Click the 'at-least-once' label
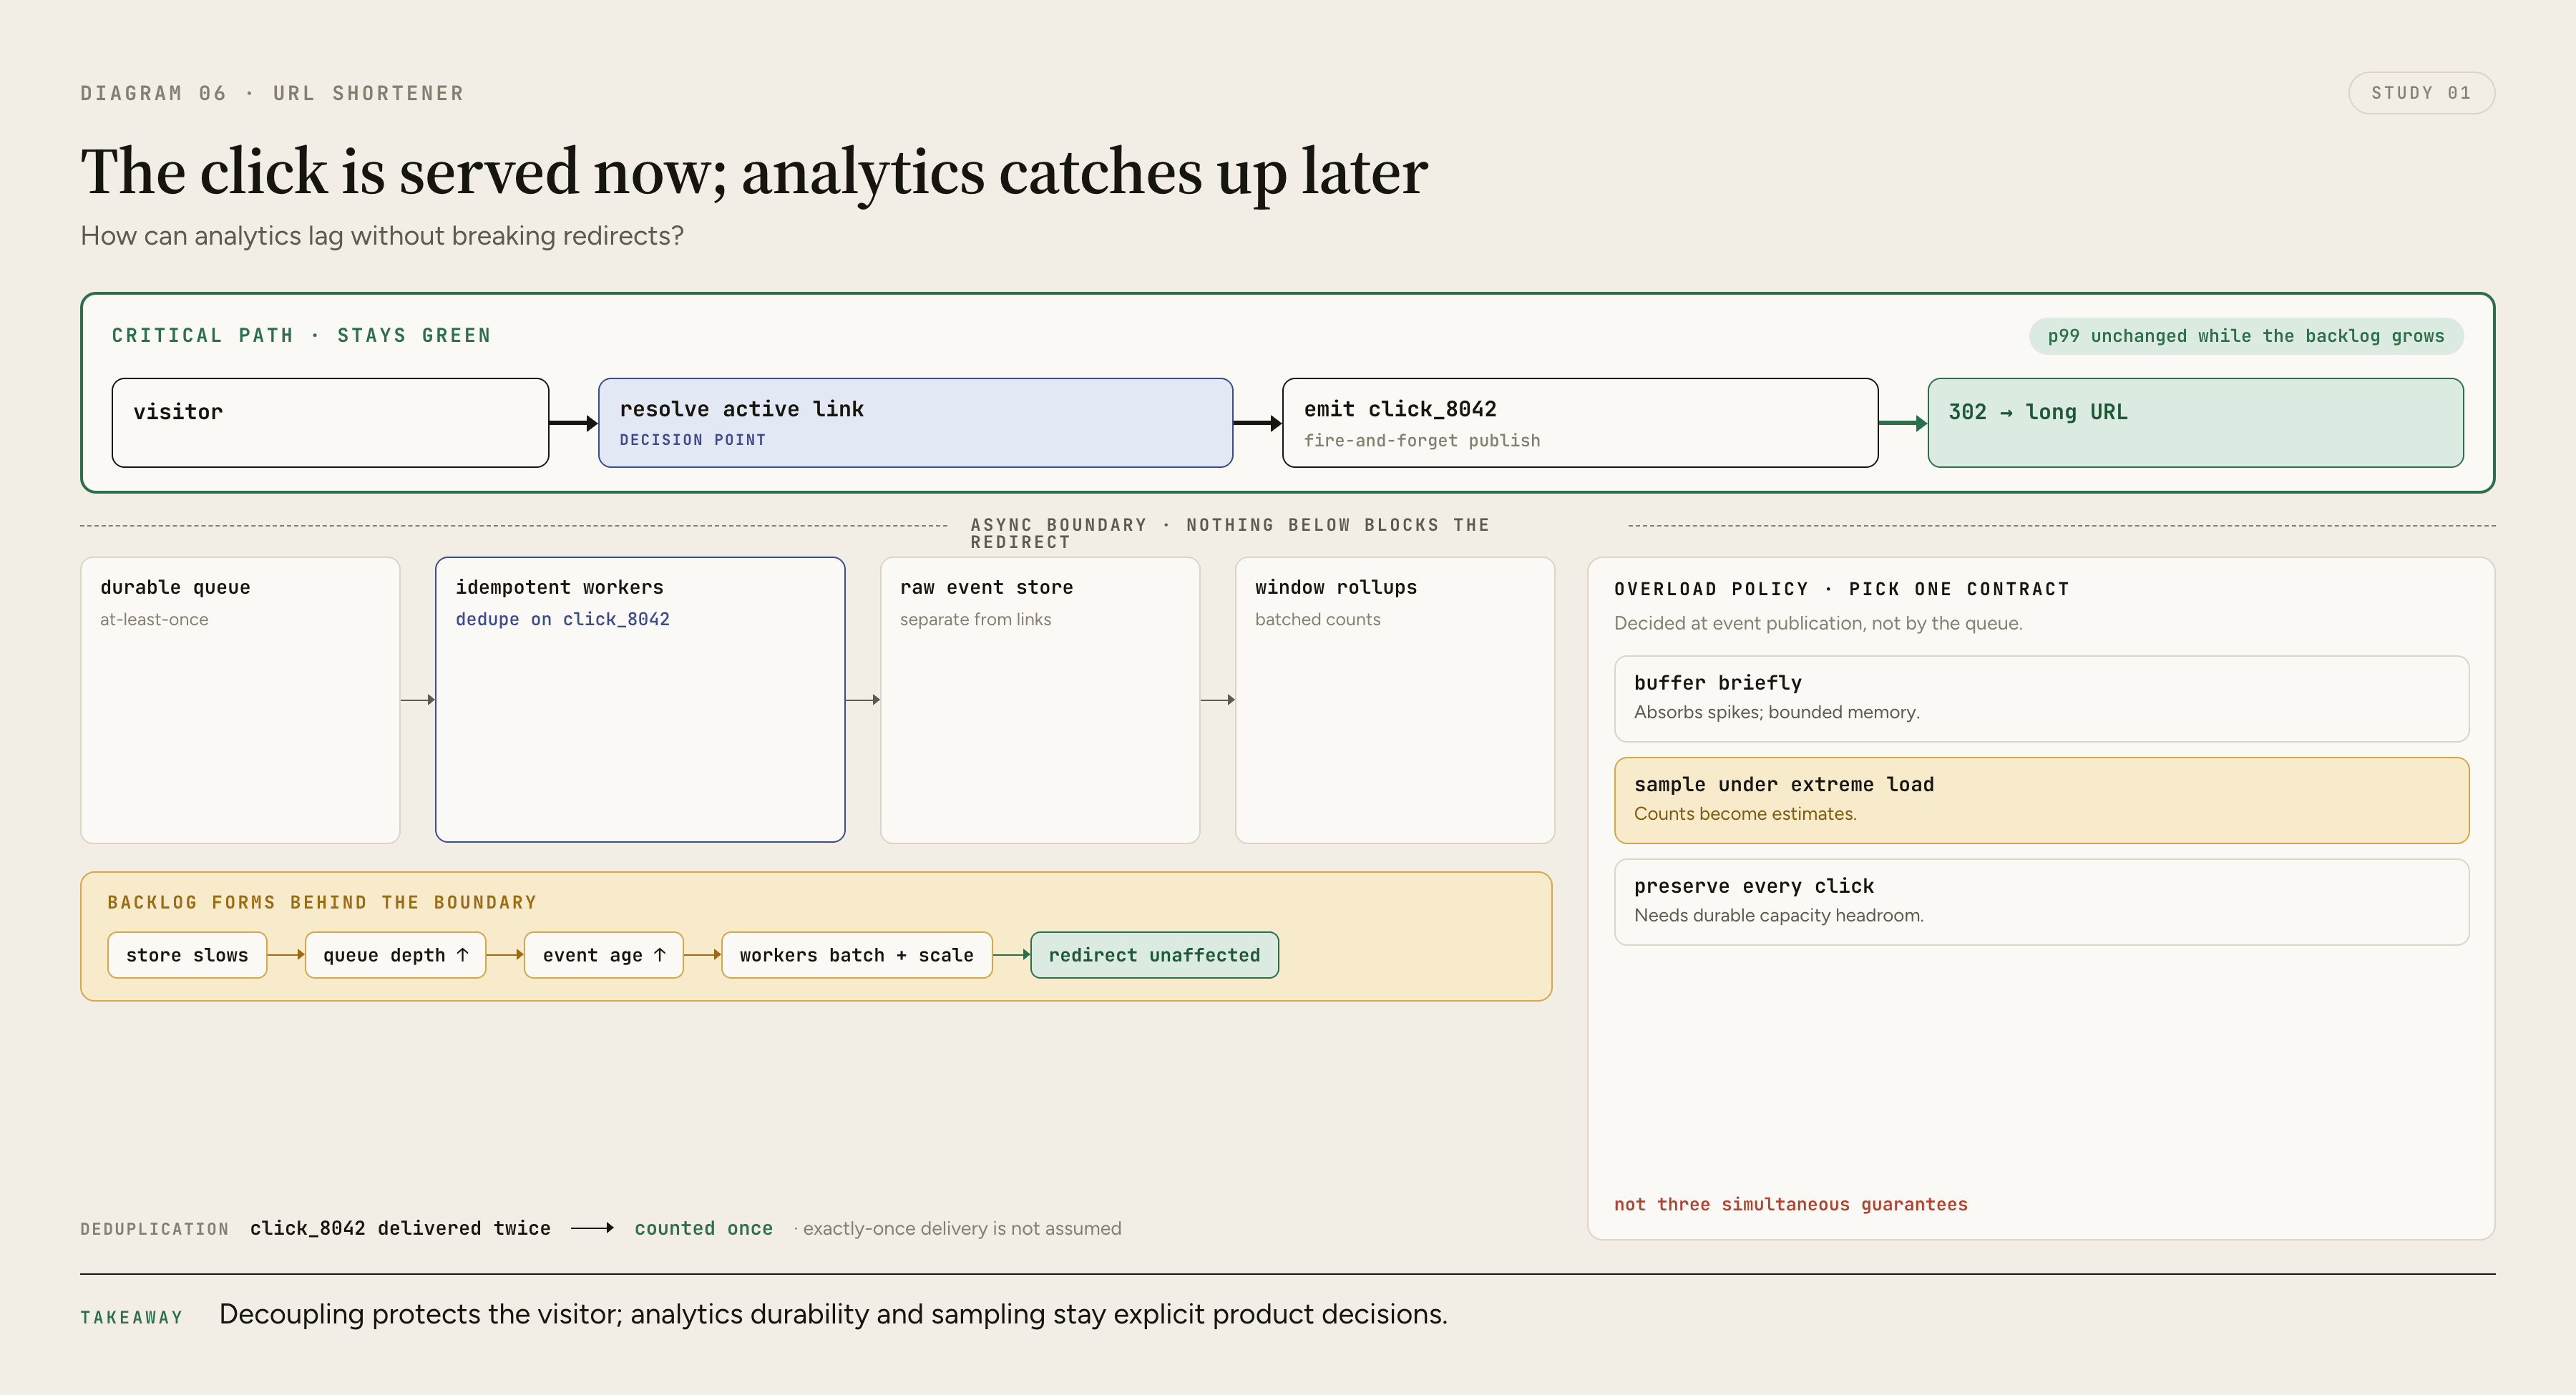Screen dimensions: 2576x1395 pyautogui.click(x=154, y=619)
